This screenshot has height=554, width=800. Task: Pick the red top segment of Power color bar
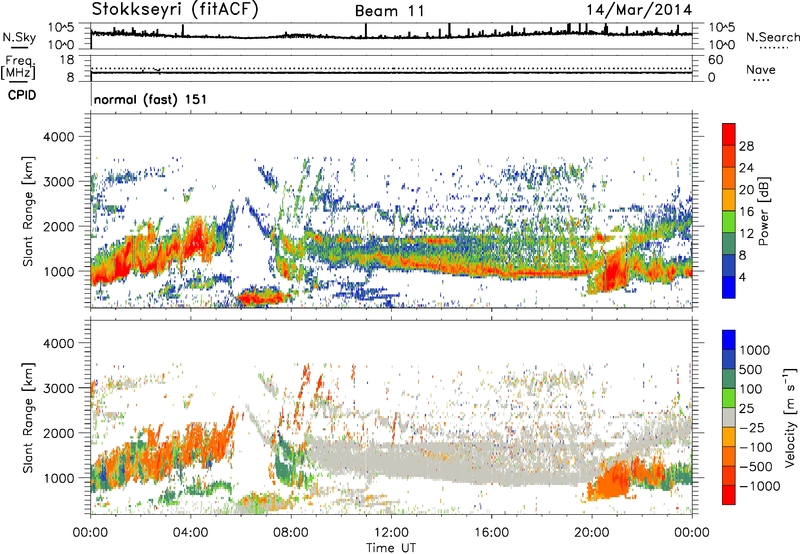tap(729, 134)
